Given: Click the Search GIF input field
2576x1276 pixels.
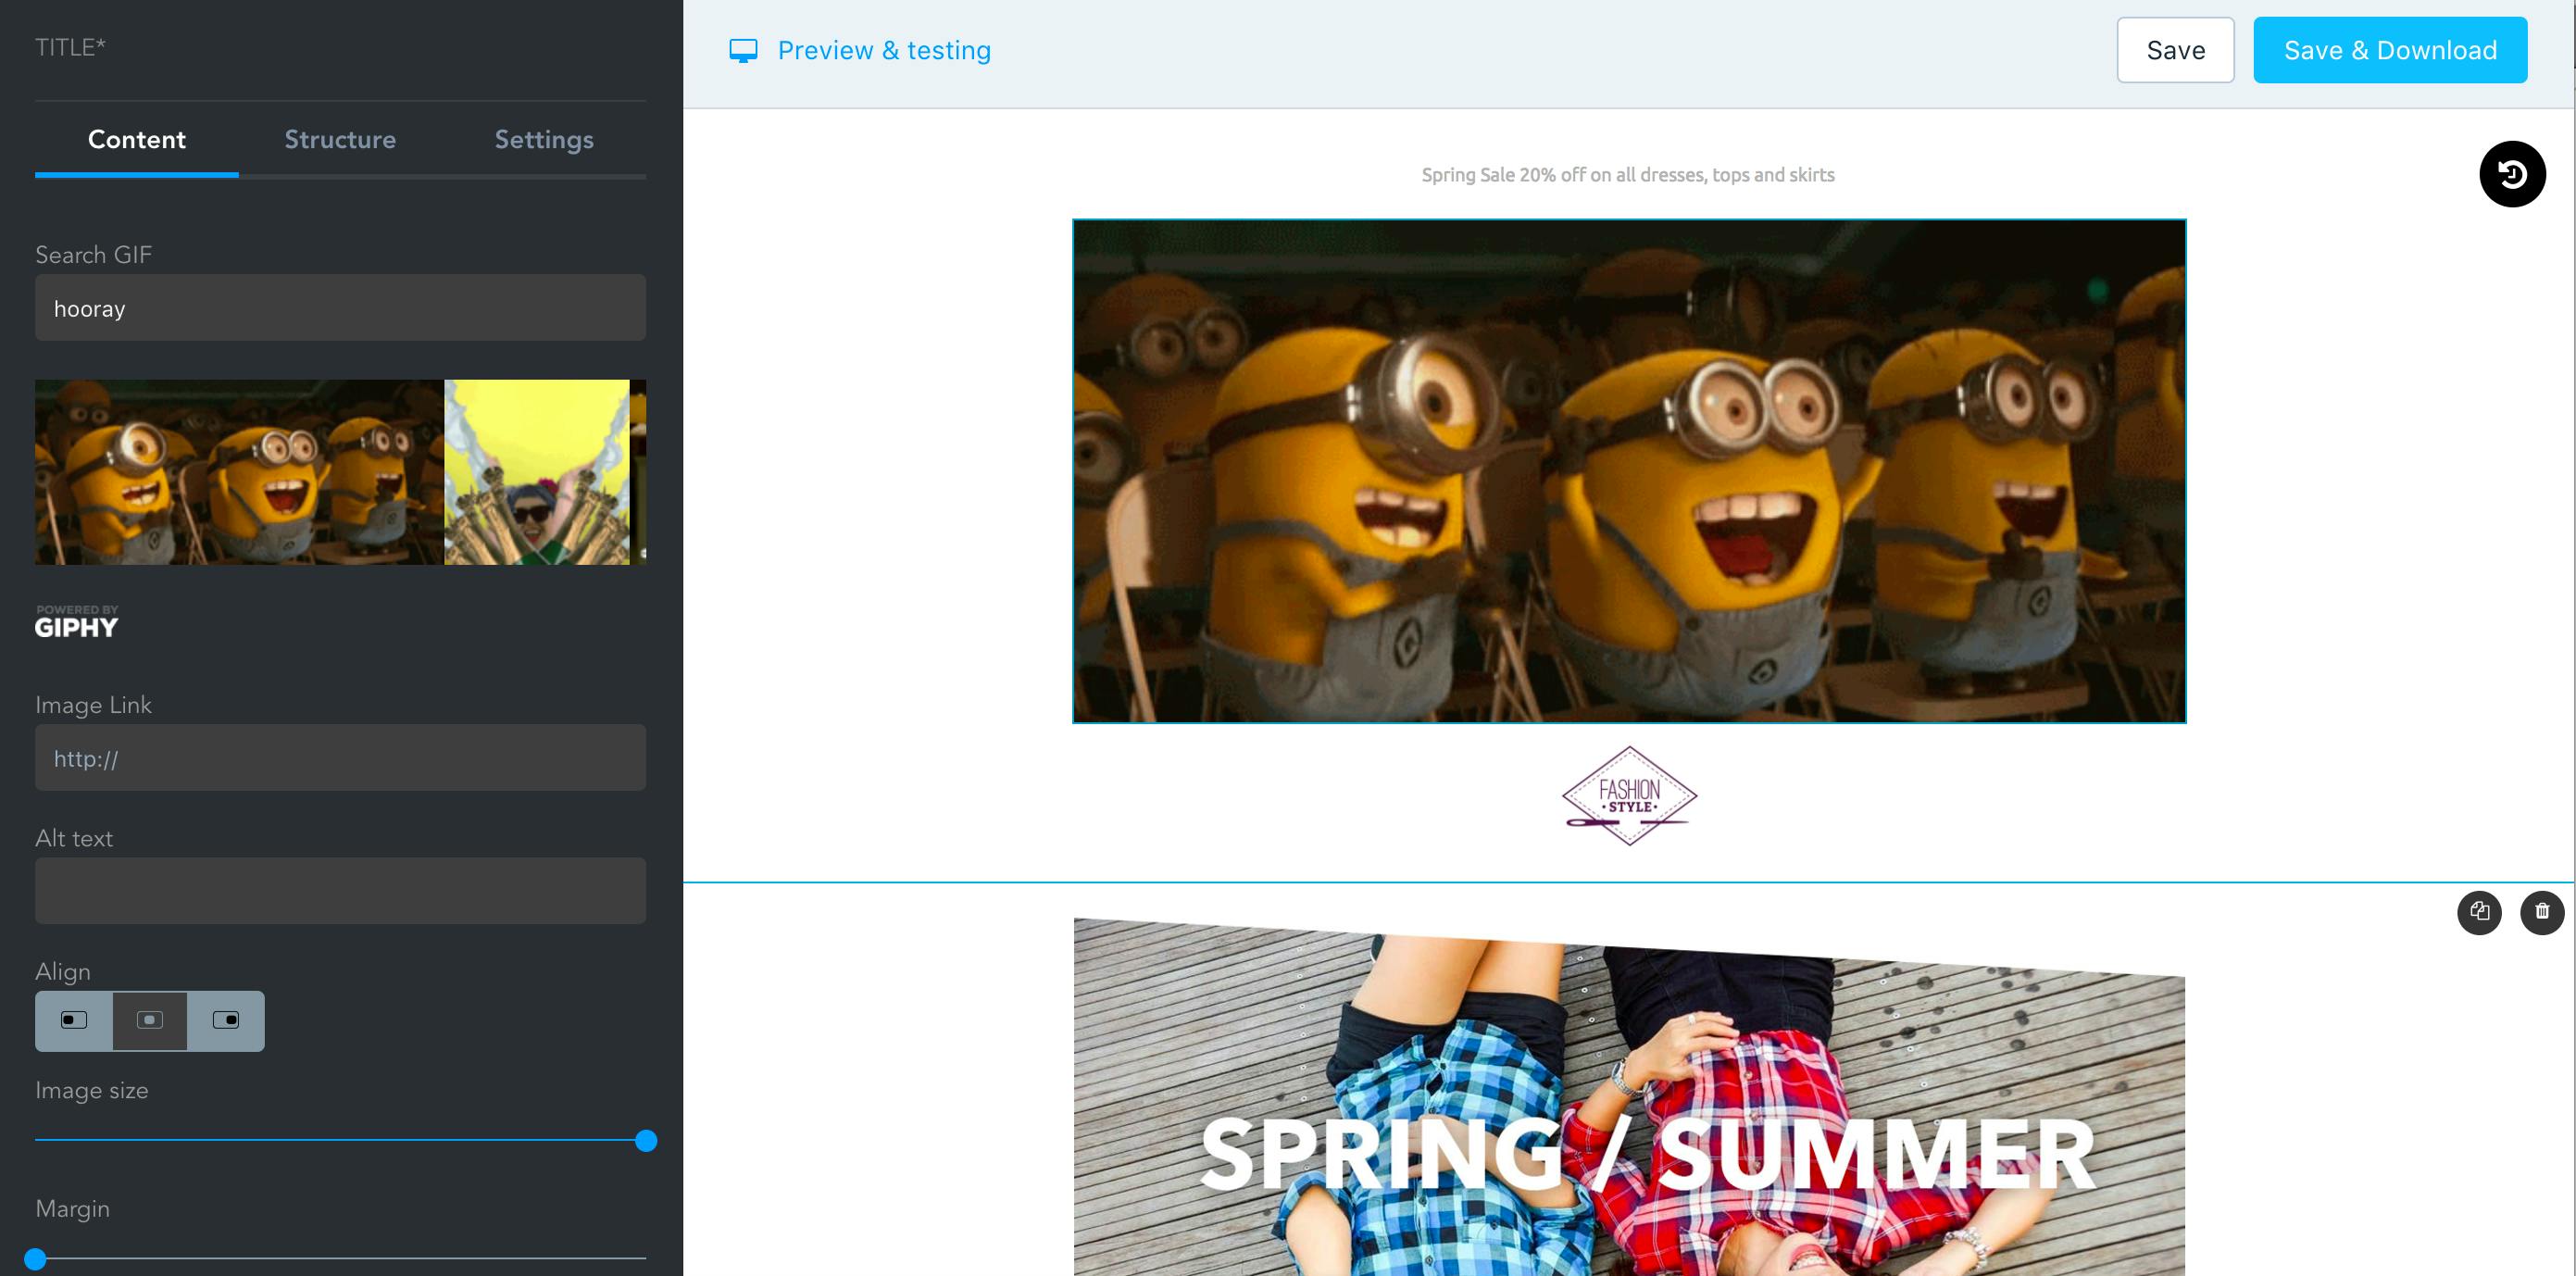Looking at the screenshot, I should pos(340,308).
